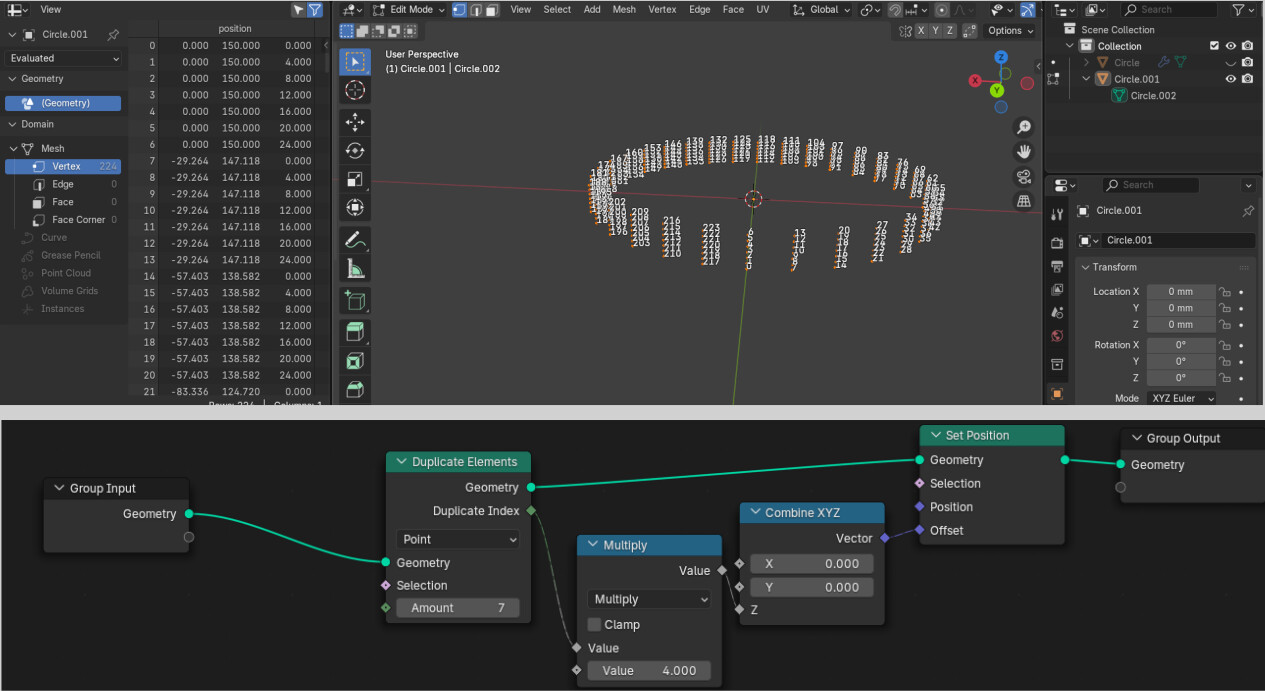Activate the 3D Cursor tool
Screen dimensions: 1265x691
click(355, 91)
